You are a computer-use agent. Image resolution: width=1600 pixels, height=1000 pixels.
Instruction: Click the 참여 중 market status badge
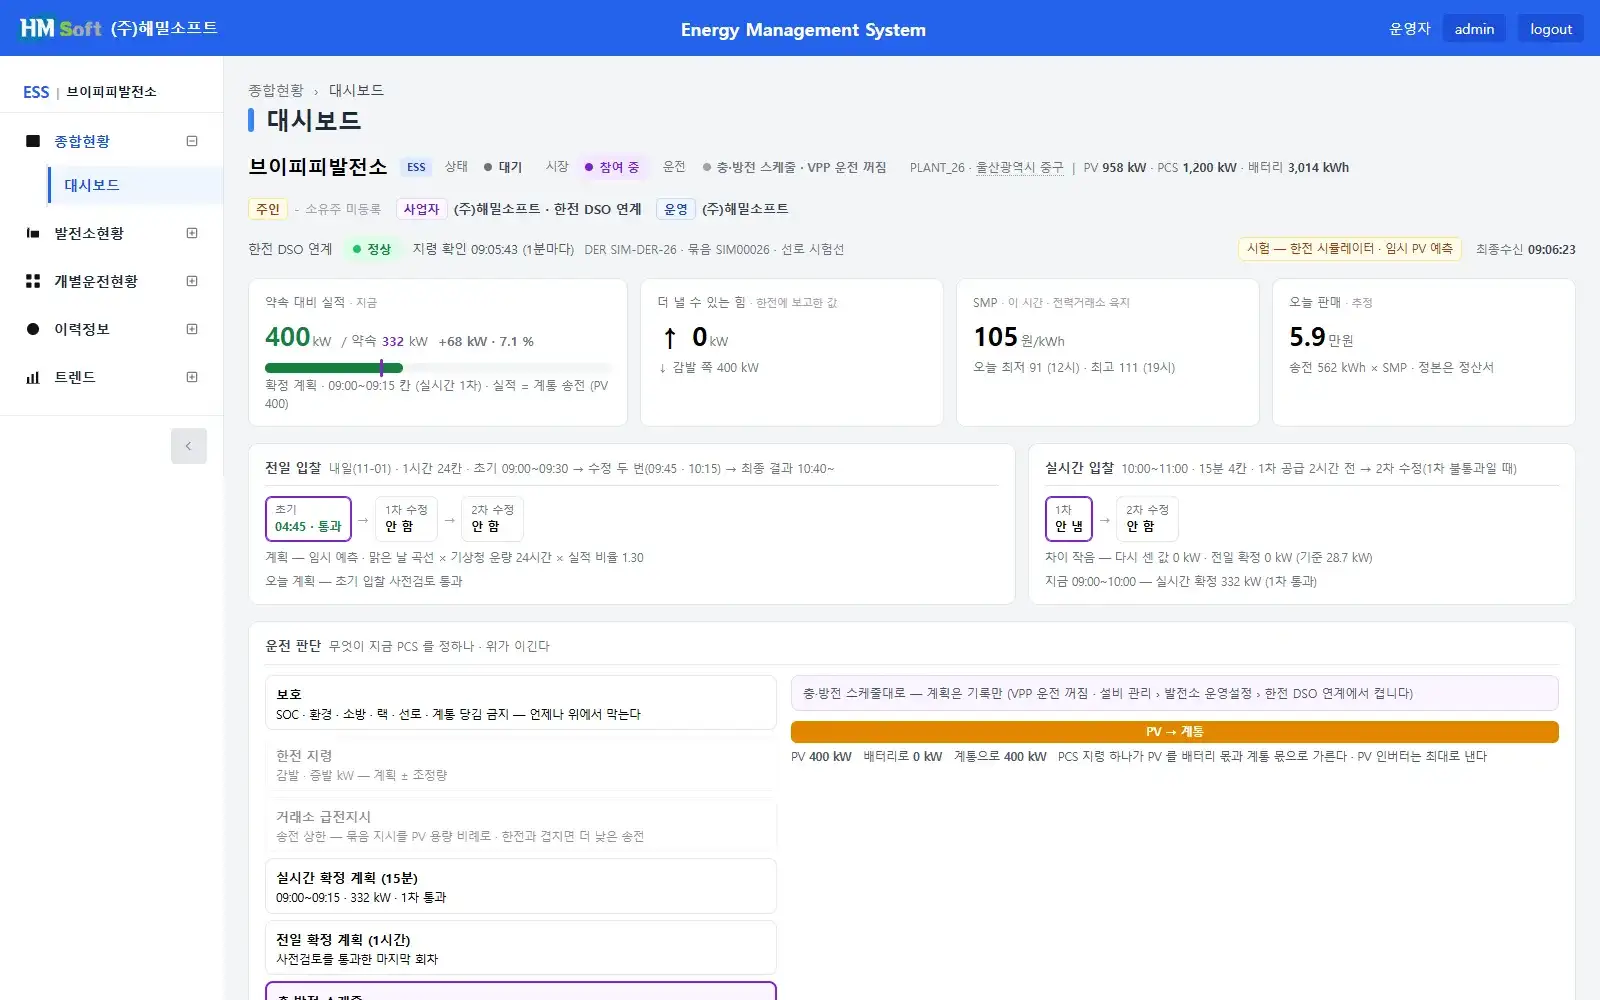tap(612, 167)
